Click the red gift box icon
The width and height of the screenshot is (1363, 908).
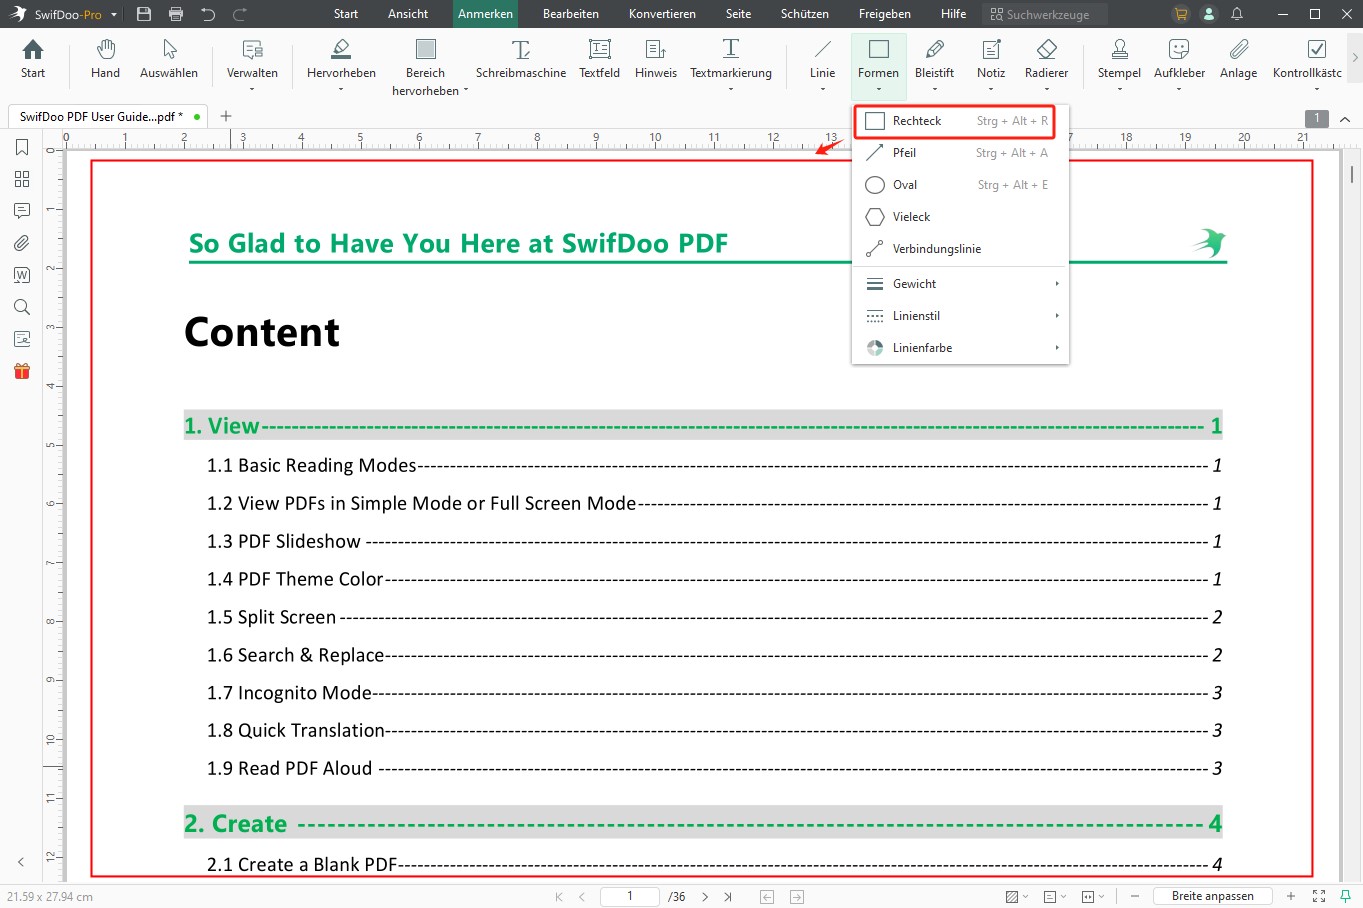(x=22, y=371)
